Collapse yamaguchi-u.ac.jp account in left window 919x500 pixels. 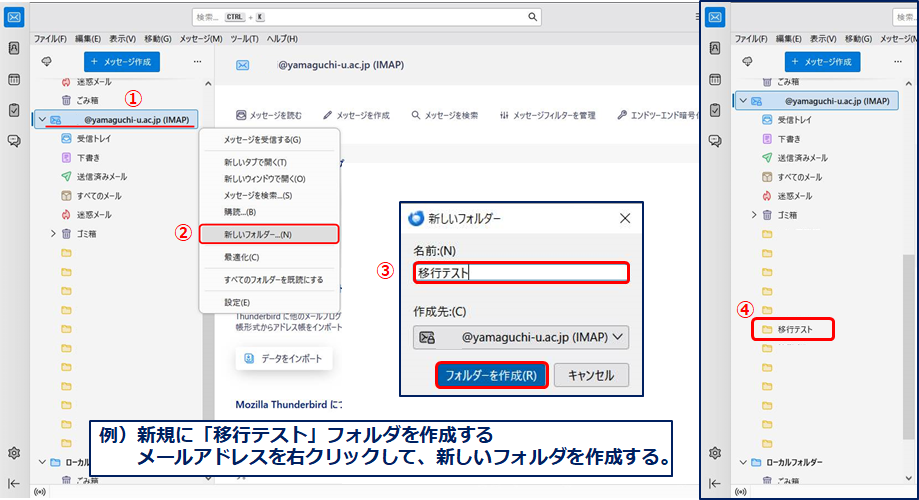42,120
